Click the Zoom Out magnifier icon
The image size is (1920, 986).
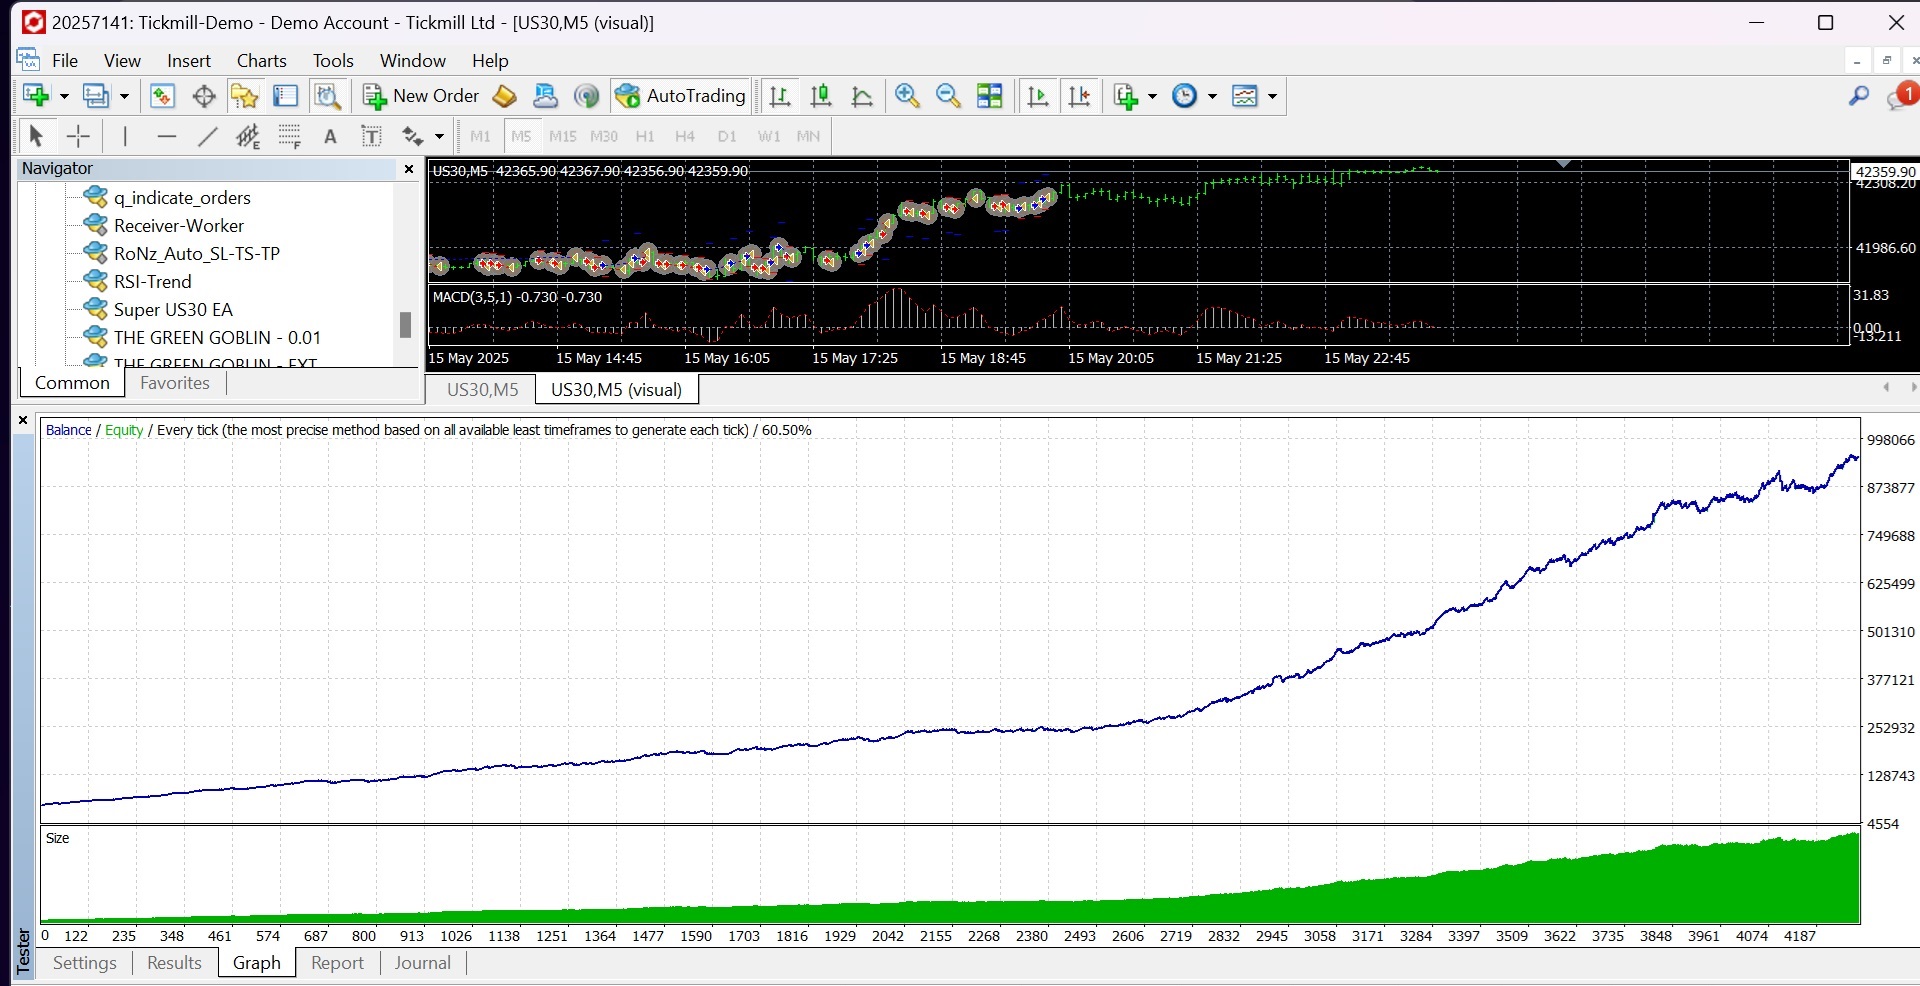[948, 96]
